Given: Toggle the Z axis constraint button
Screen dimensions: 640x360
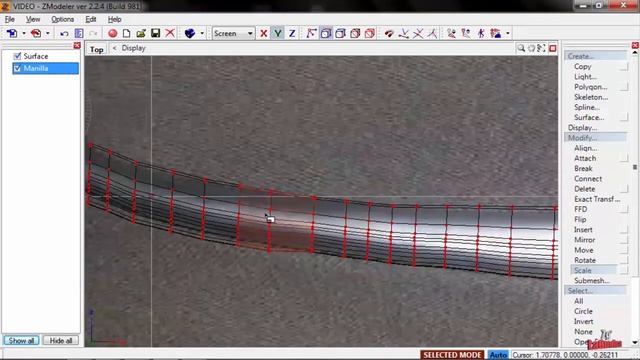Looking at the screenshot, I should 292,33.
